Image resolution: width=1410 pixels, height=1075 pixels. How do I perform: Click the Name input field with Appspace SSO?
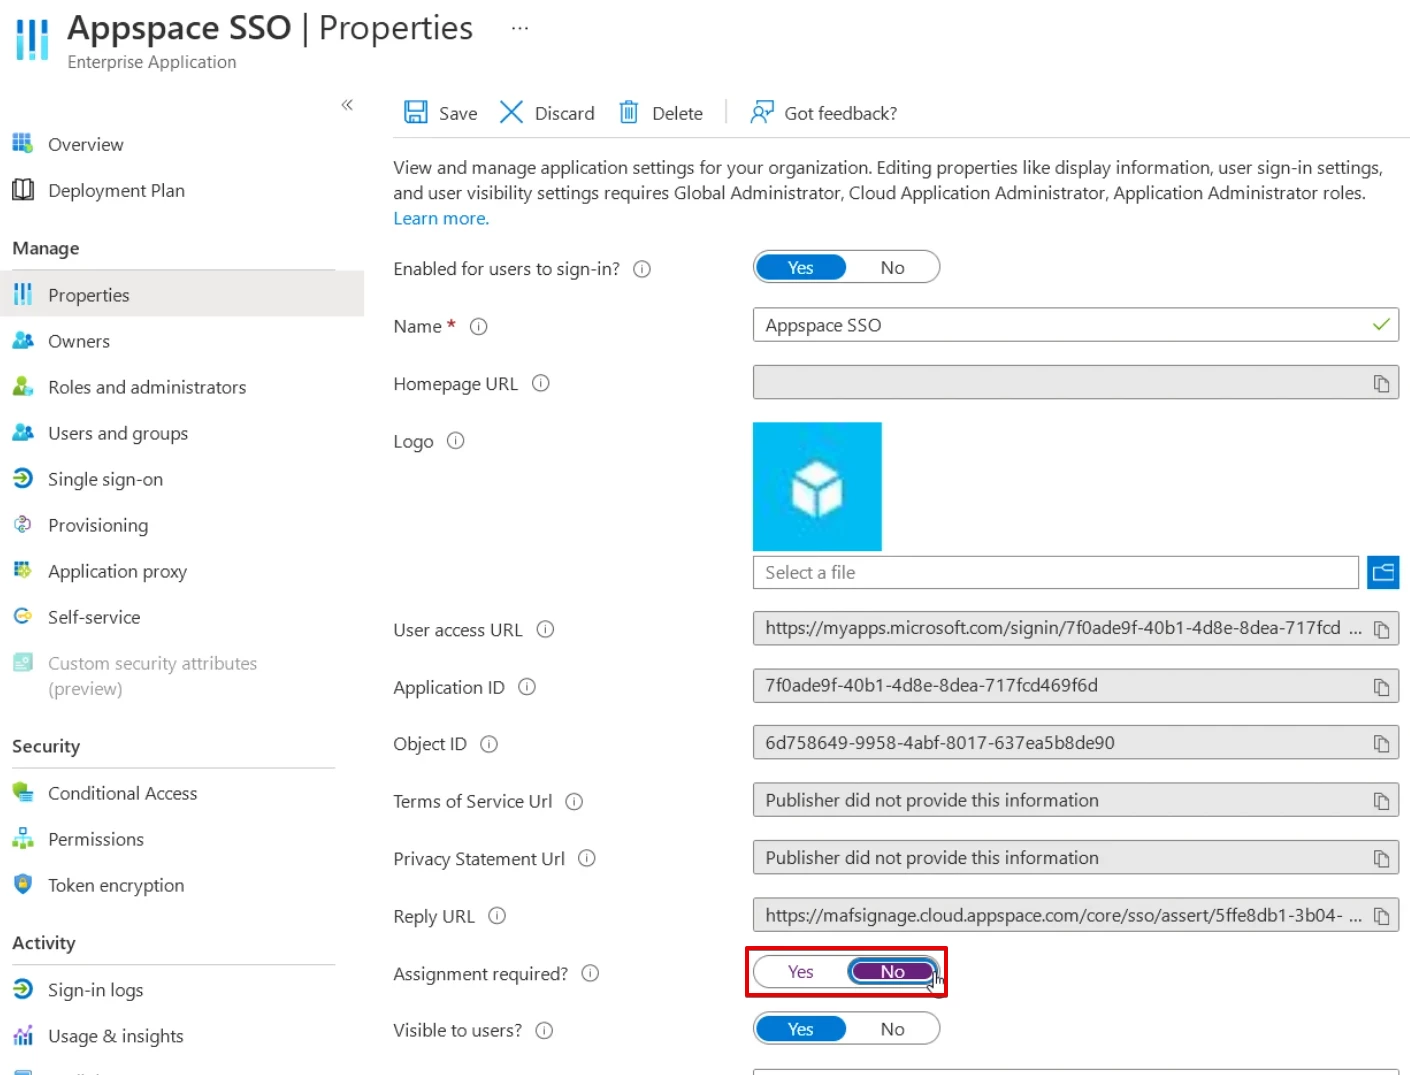point(1075,325)
